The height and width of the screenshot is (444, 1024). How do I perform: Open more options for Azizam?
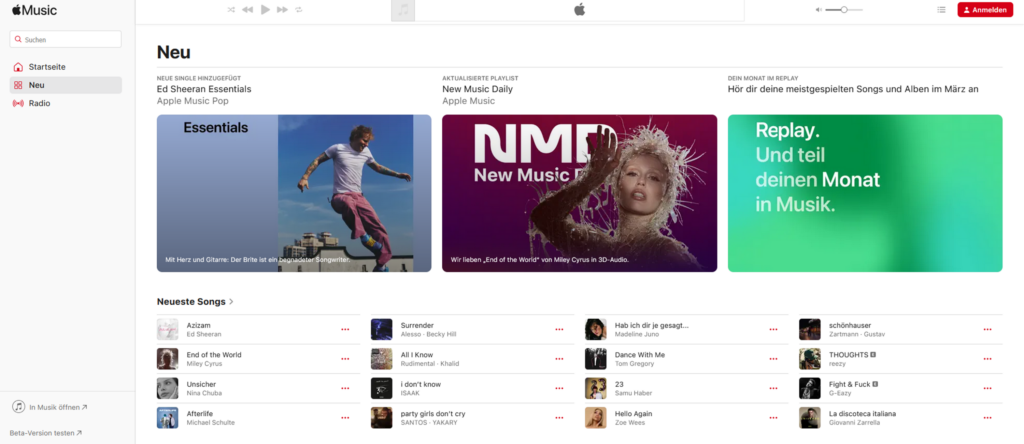pos(345,330)
